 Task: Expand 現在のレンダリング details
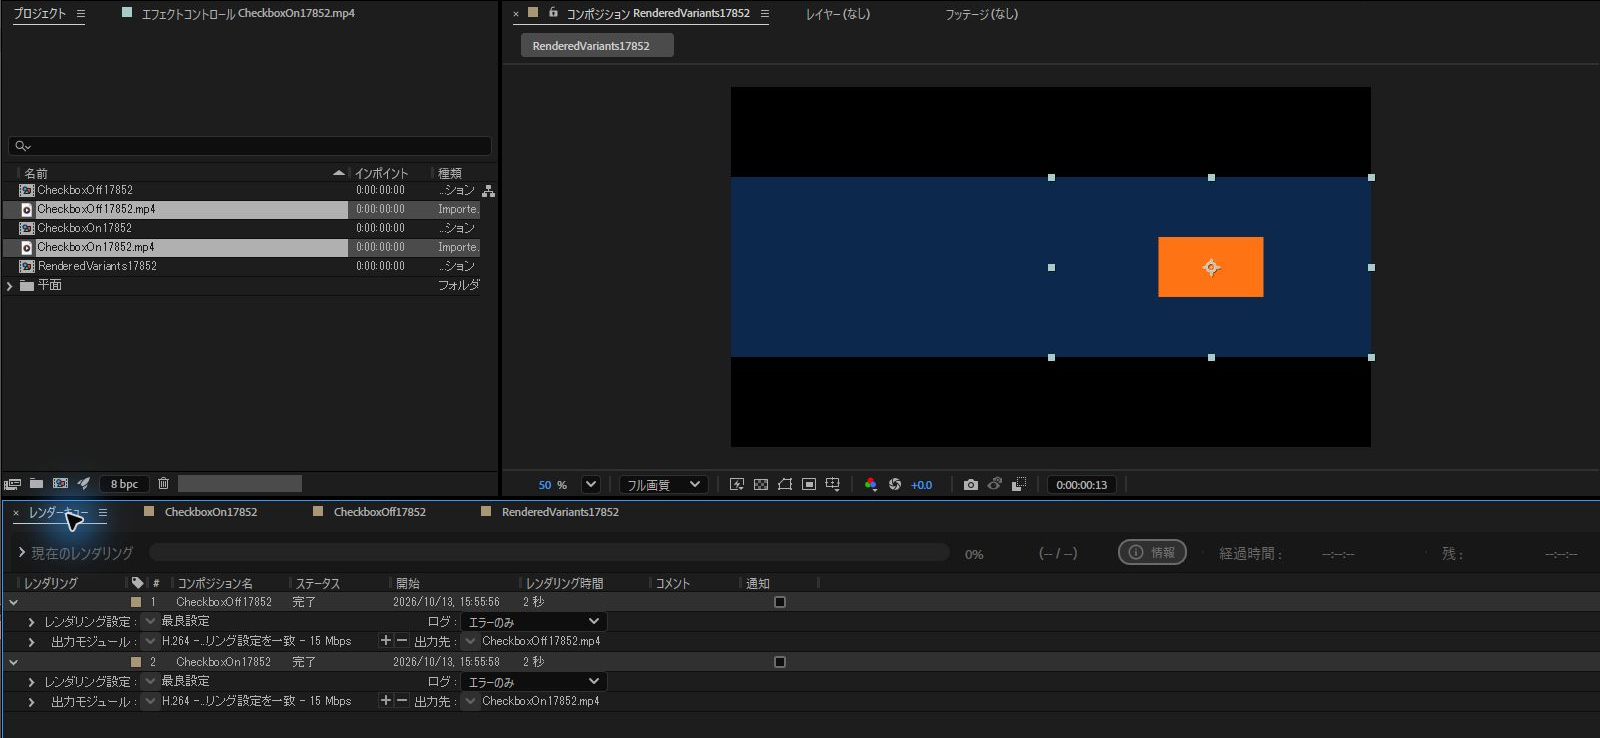tap(21, 552)
